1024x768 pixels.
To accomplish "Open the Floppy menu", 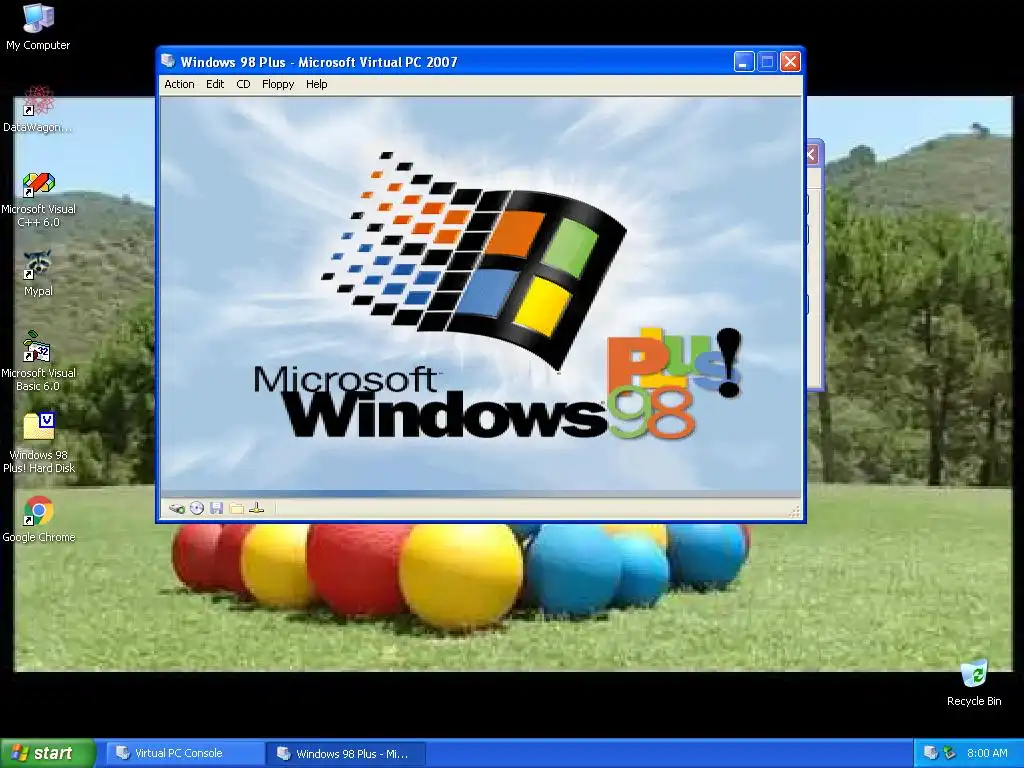I will point(278,84).
